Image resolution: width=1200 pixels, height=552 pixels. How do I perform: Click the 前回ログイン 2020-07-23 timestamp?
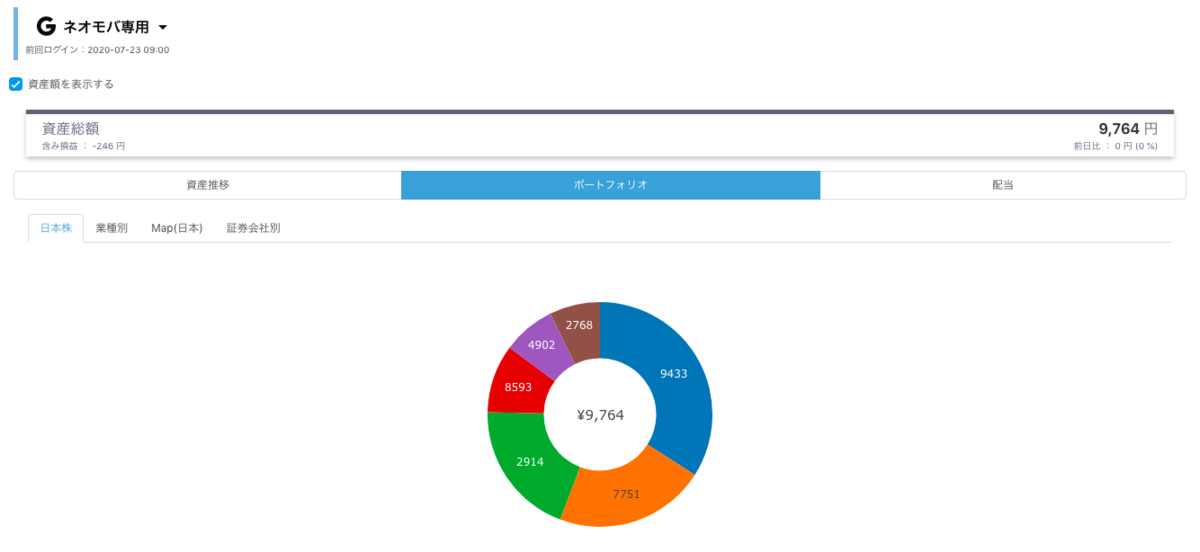point(97,50)
